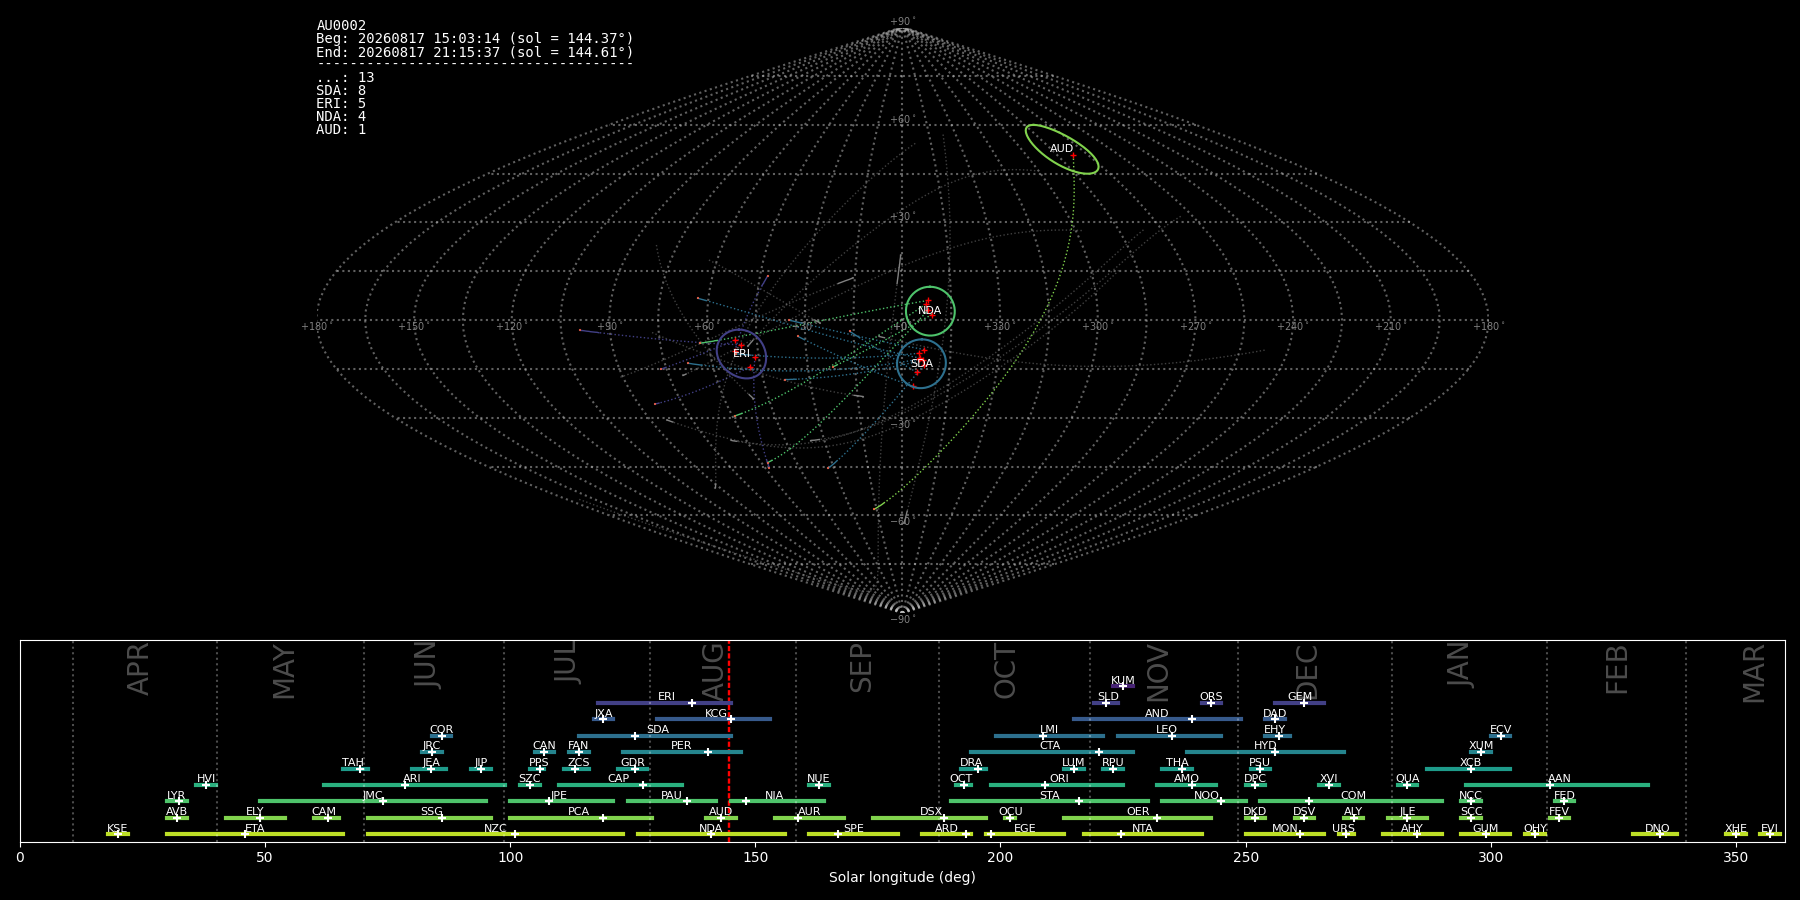Click the red dashed current-date marker
Screen dimensions: 1800x900
[729, 741]
